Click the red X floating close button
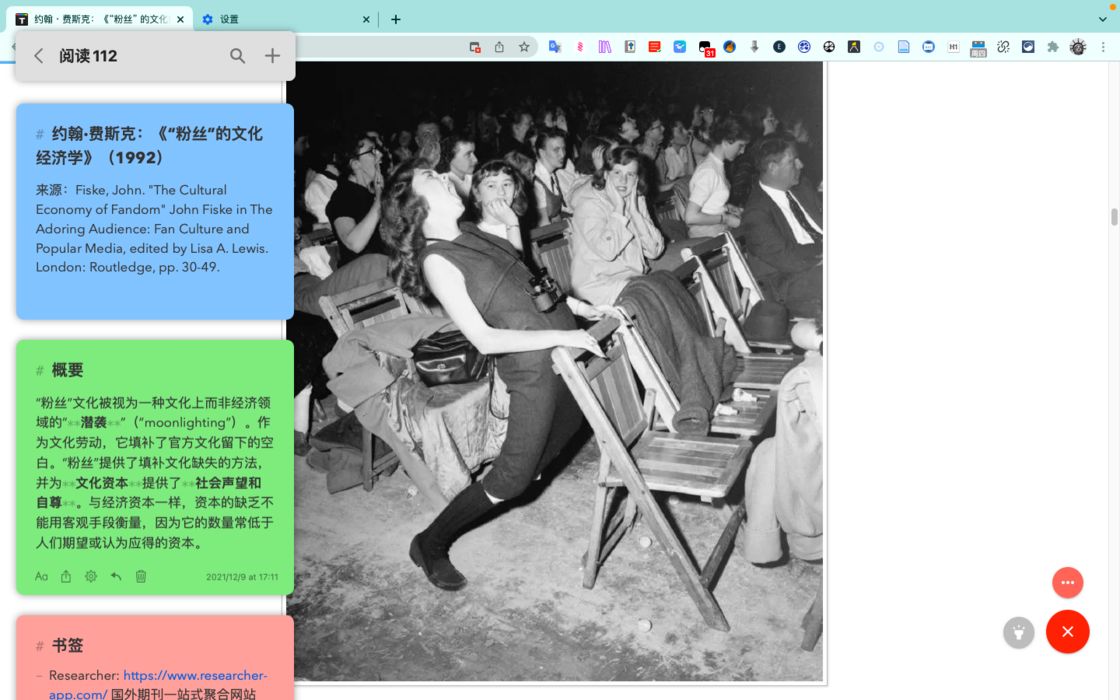This screenshot has height=700, width=1120. [1067, 631]
